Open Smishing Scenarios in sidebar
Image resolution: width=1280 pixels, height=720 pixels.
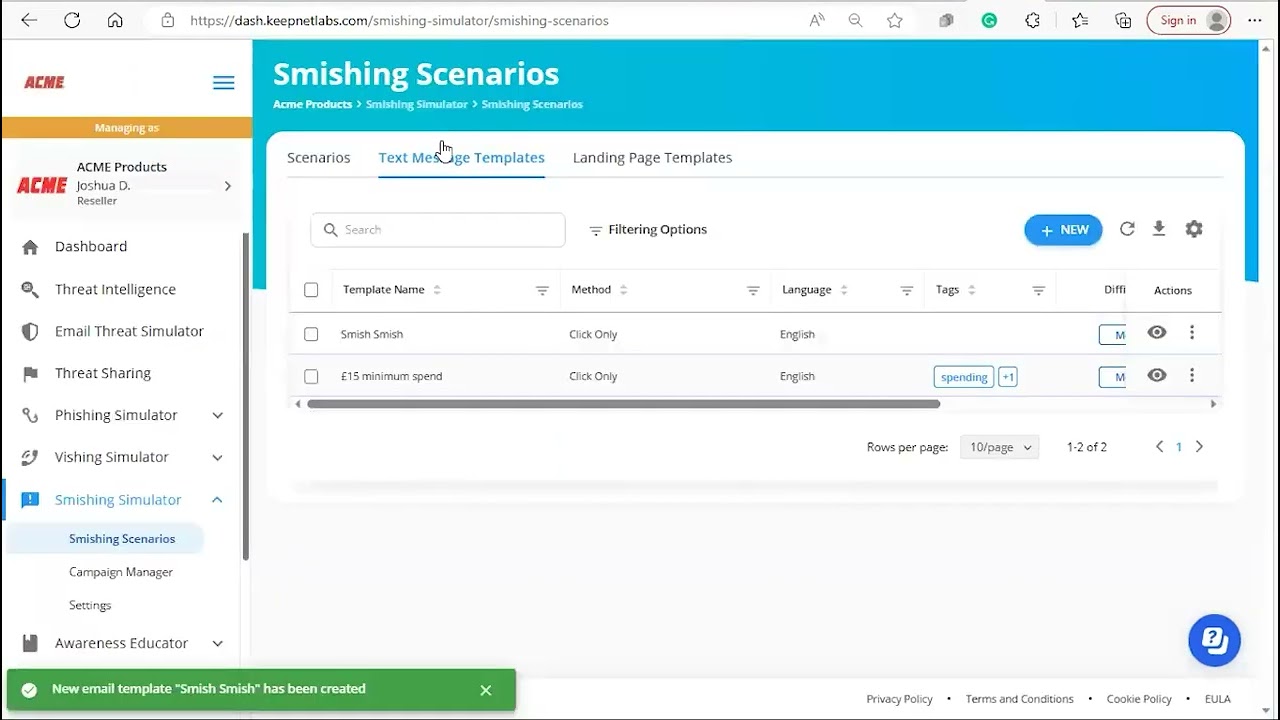click(x=122, y=539)
